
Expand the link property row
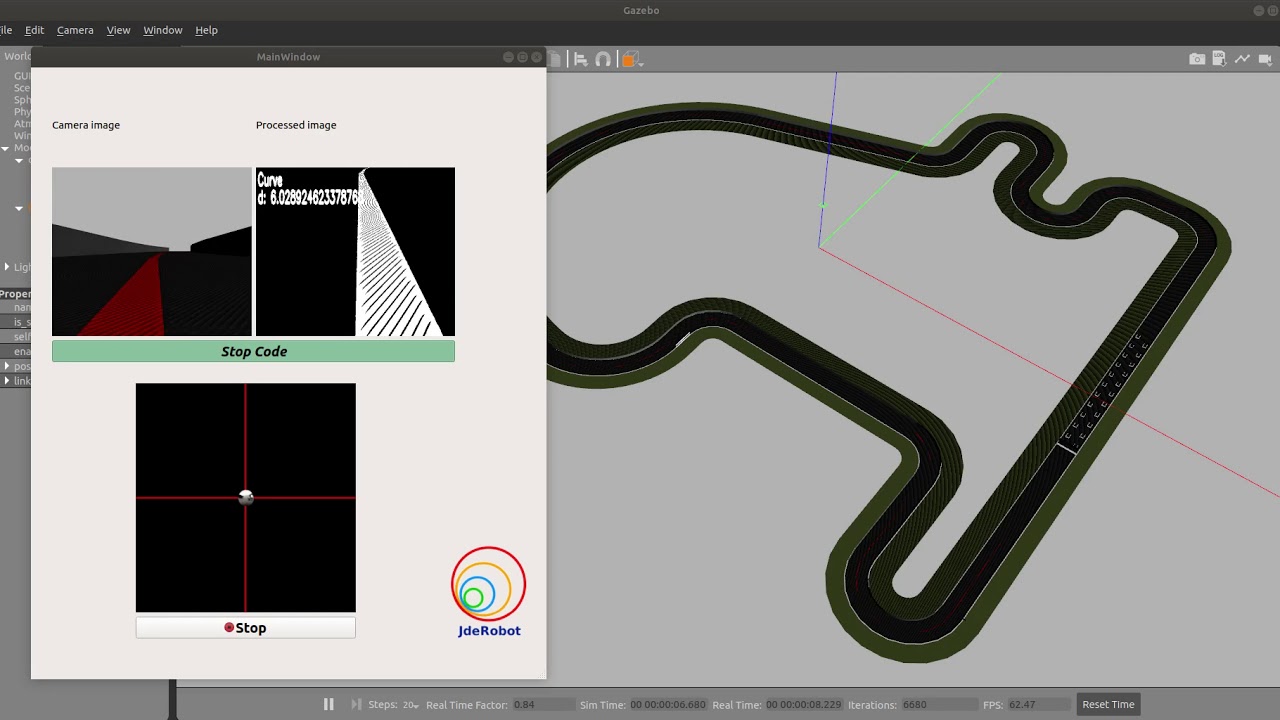pos(7,381)
